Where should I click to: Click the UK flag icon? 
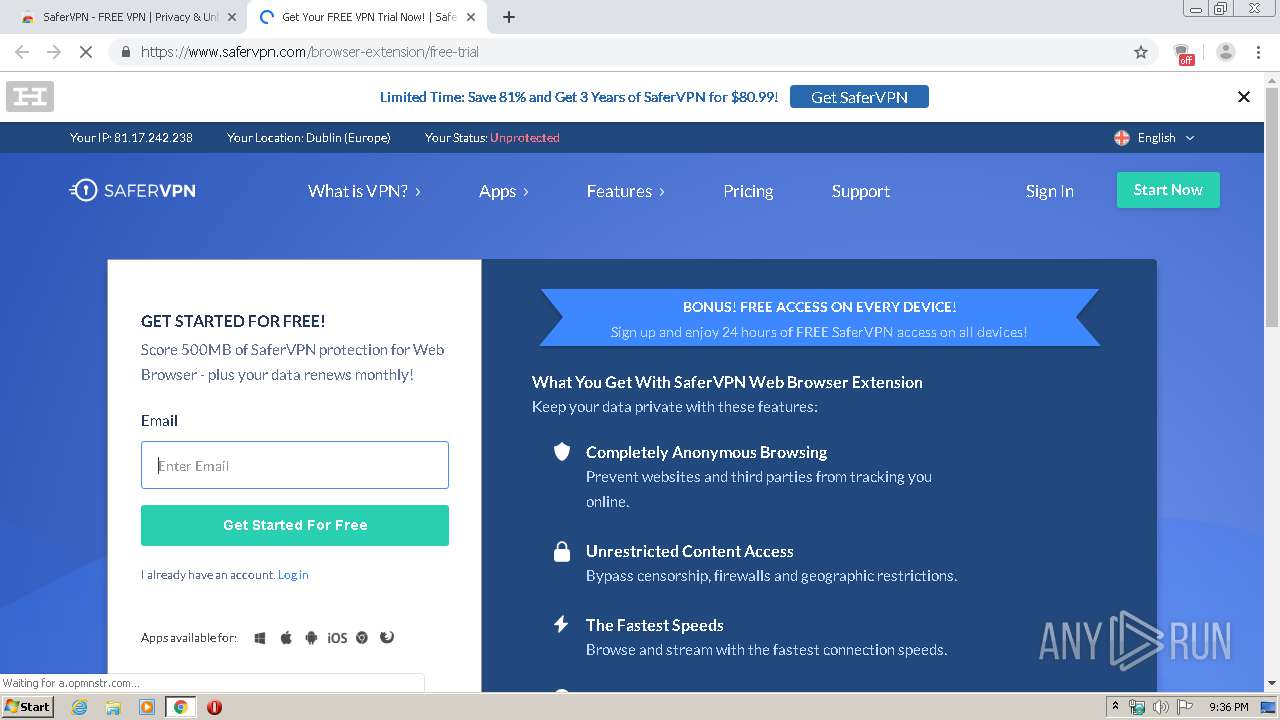click(x=1122, y=138)
